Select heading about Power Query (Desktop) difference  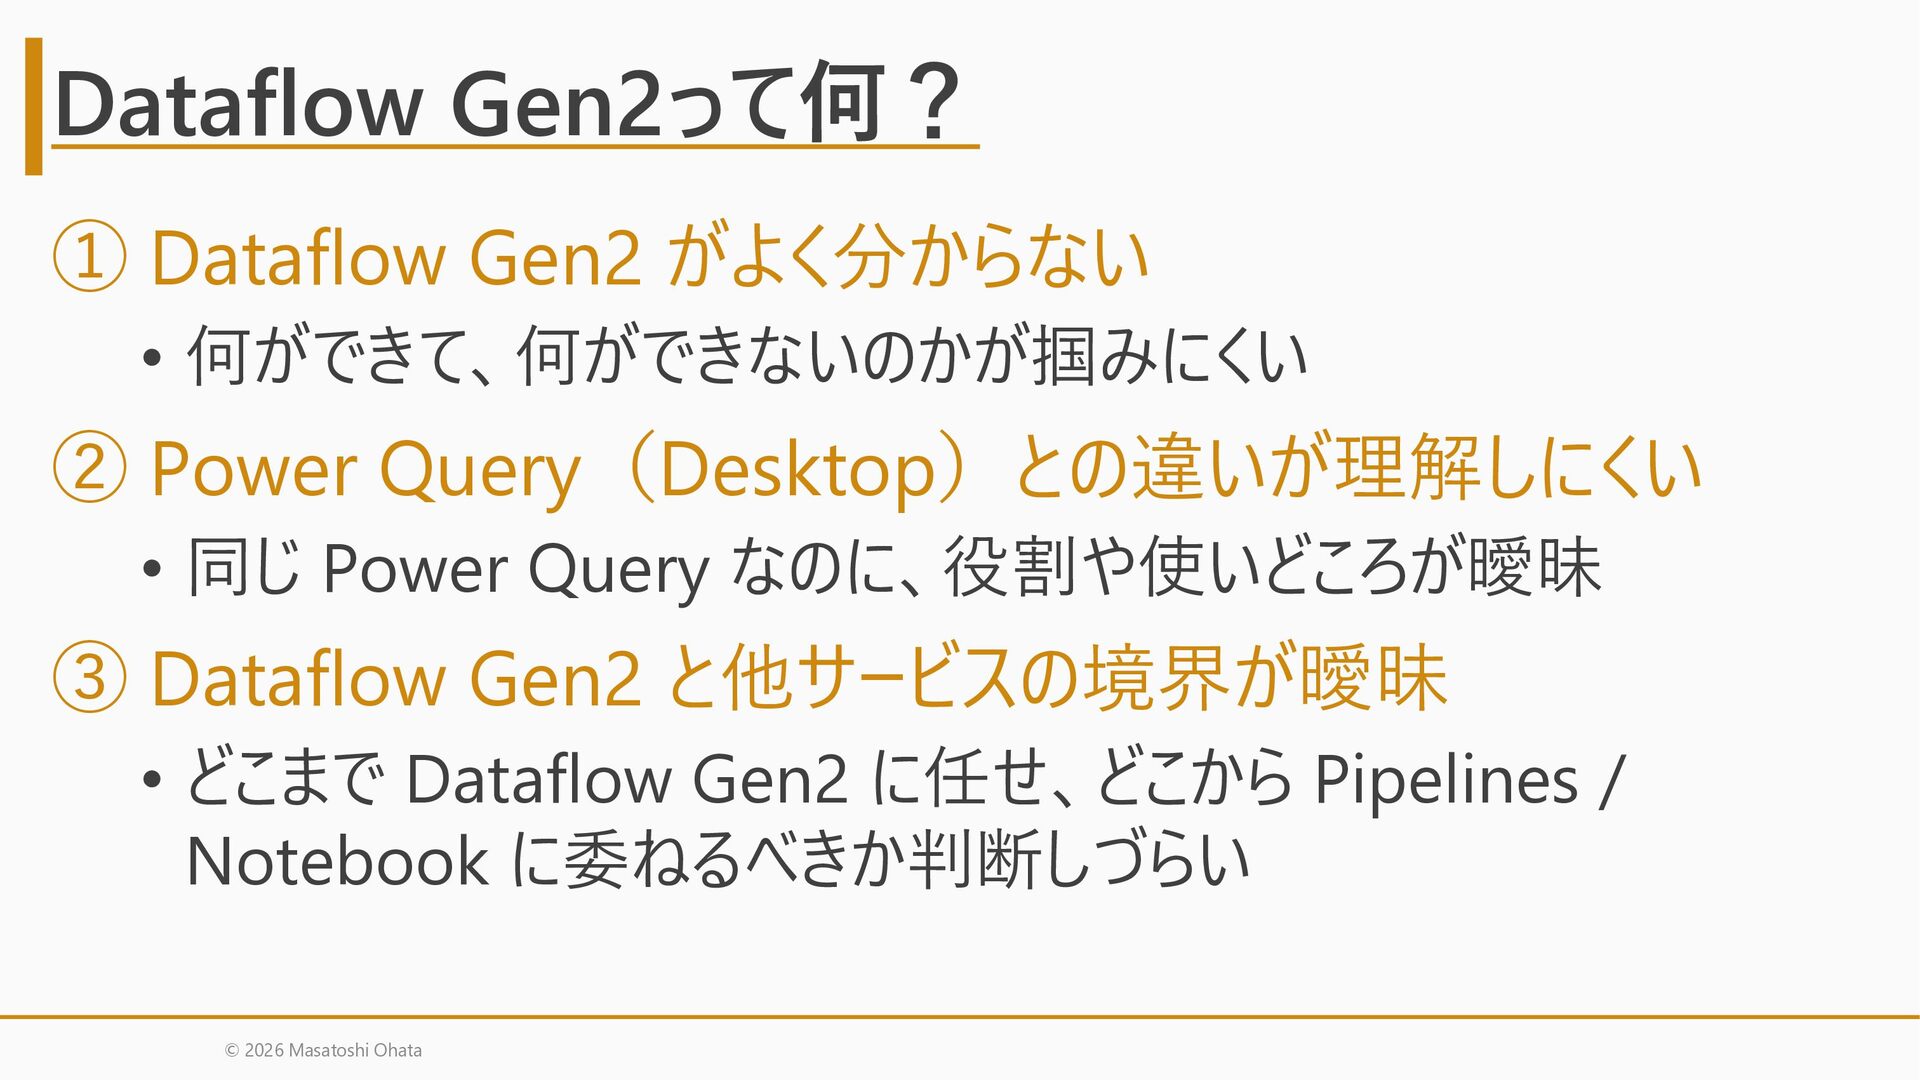pyautogui.click(x=926, y=468)
